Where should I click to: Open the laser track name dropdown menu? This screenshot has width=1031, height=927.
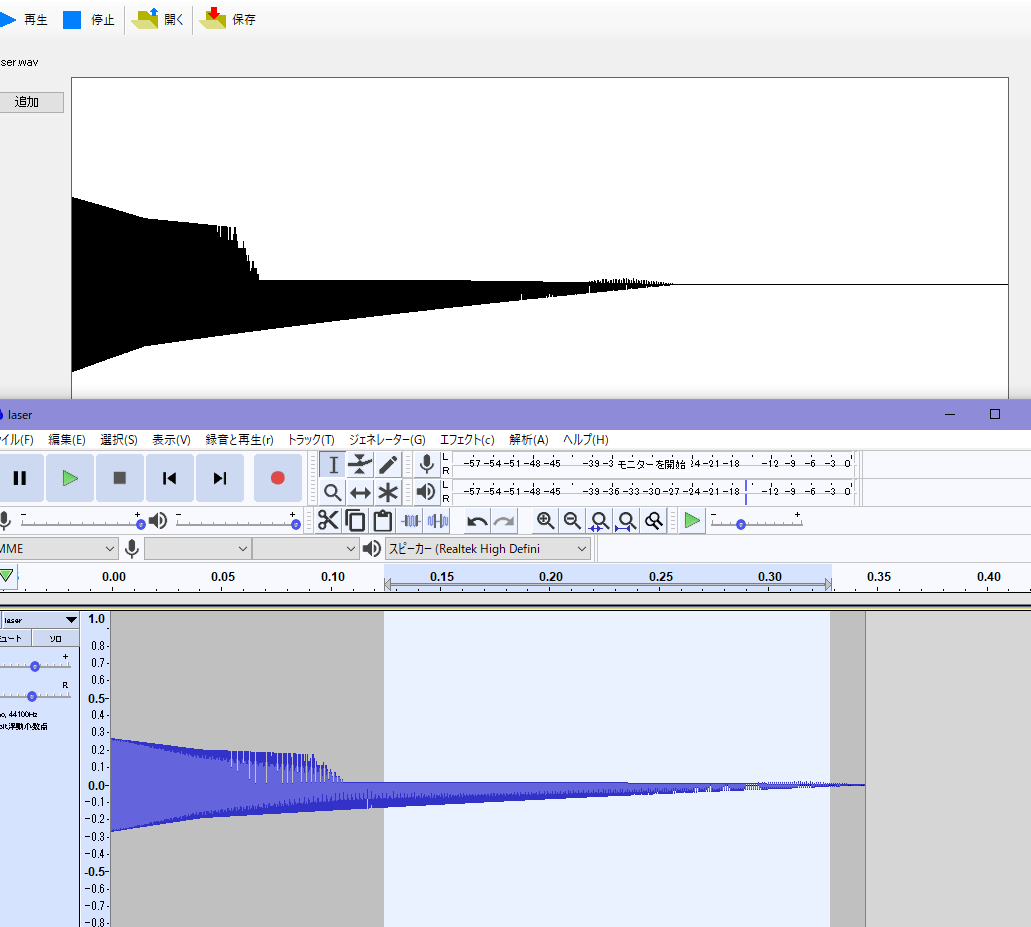pyautogui.click(x=40, y=620)
